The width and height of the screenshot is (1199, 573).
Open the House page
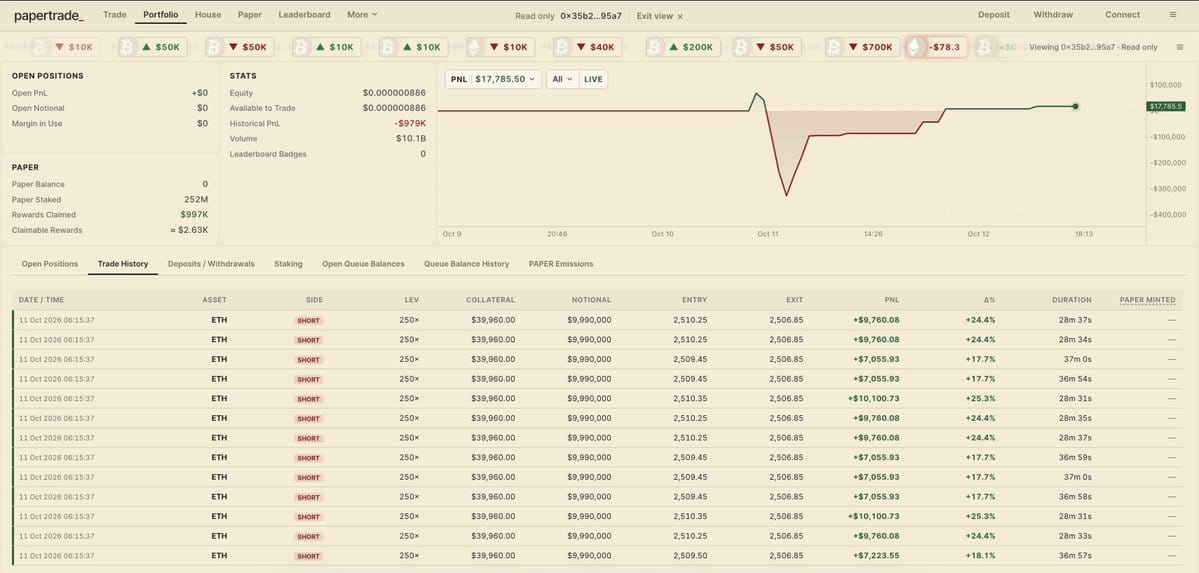208,15
